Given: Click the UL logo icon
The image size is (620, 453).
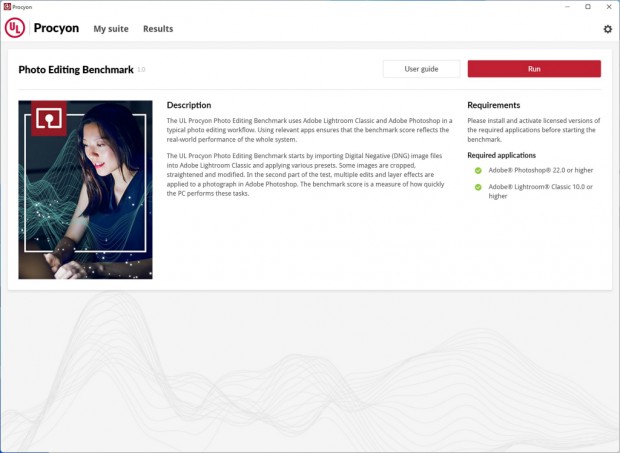Looking at the screenshot, I should pyautogui.click(x=15, y=28).
